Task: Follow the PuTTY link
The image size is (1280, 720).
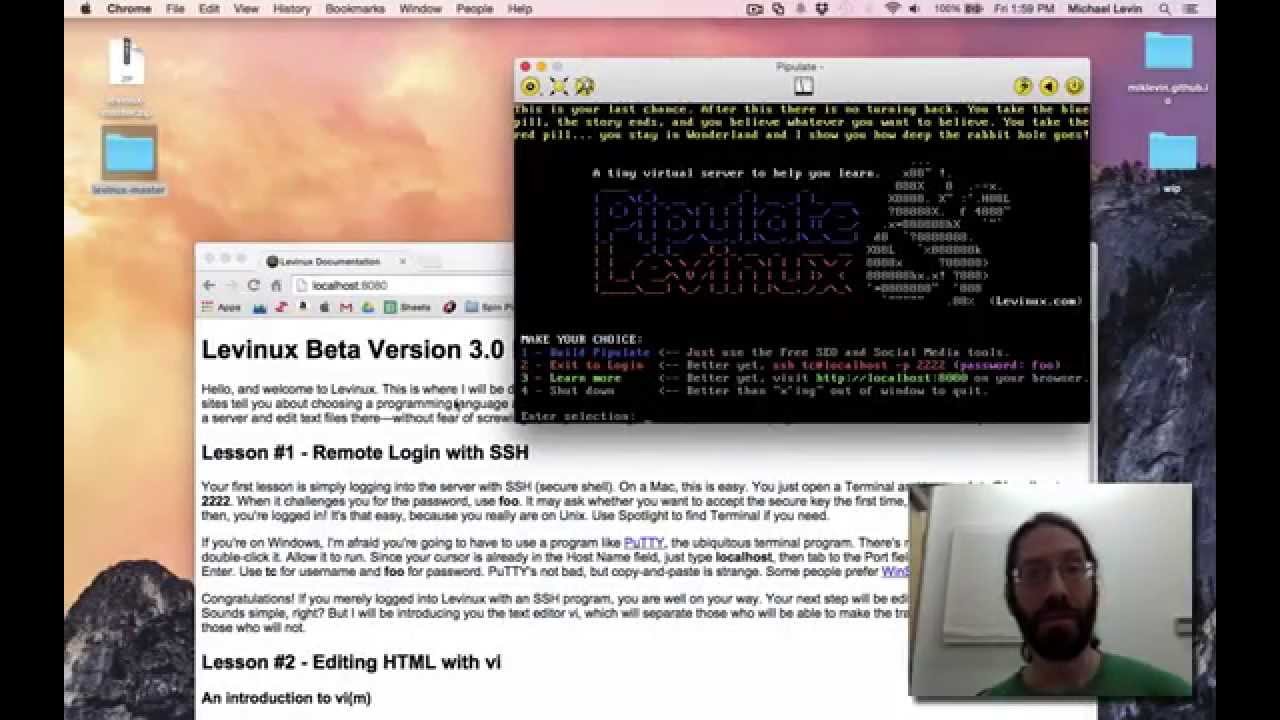Action: tap(644, 543)
